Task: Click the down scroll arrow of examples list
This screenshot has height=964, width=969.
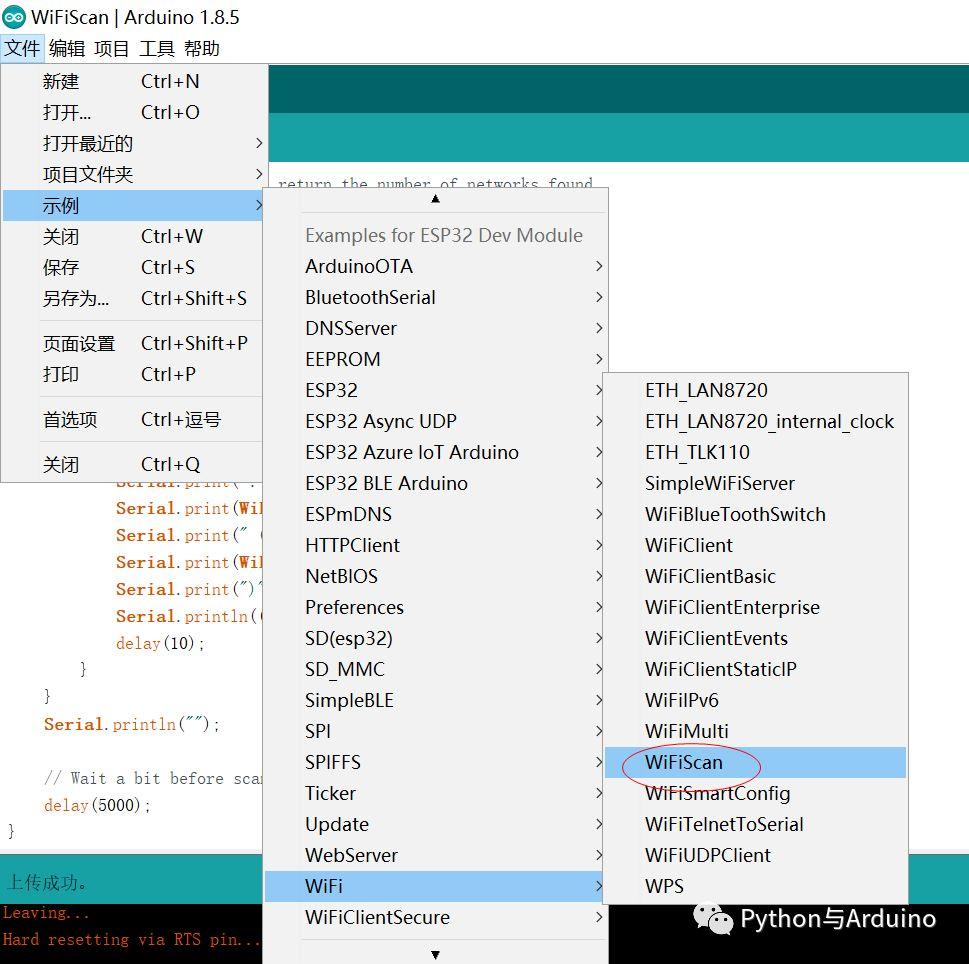Action: (x=436, y=955)
